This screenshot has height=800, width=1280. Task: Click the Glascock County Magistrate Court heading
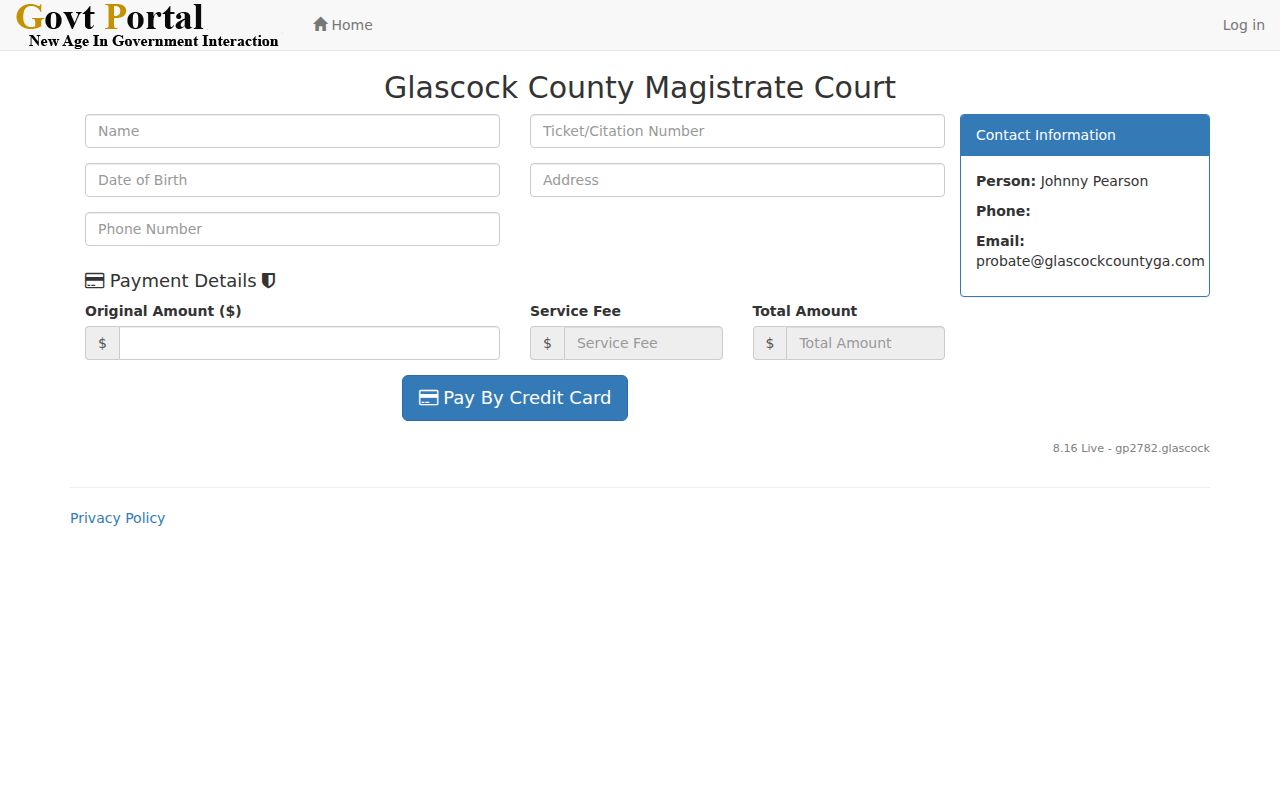(640, 87)
